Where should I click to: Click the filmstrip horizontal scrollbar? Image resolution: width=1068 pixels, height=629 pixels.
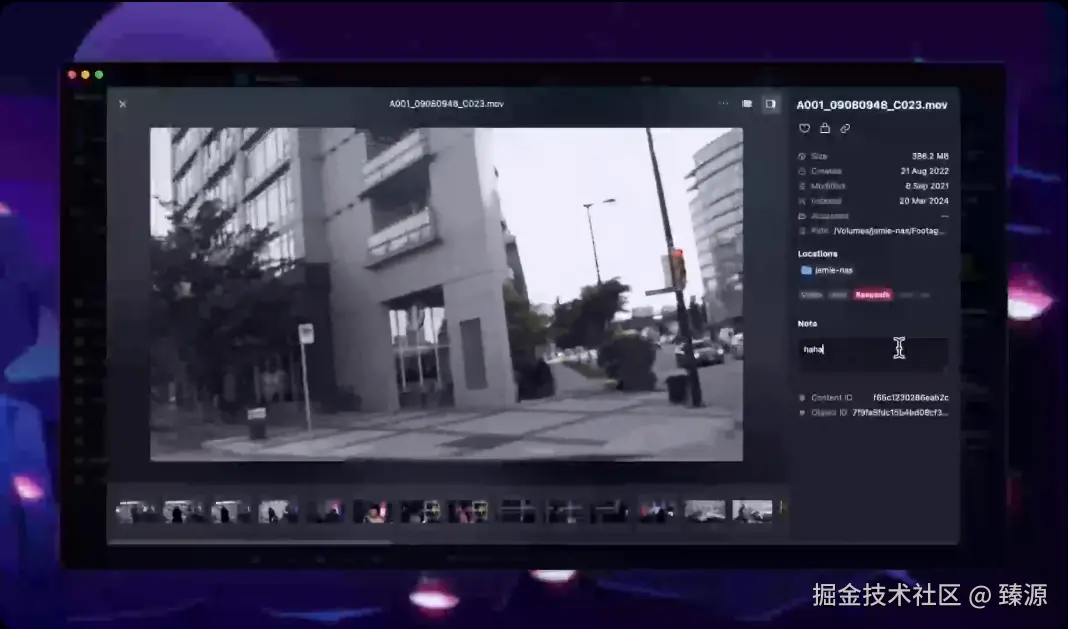[x=251, y=542]
